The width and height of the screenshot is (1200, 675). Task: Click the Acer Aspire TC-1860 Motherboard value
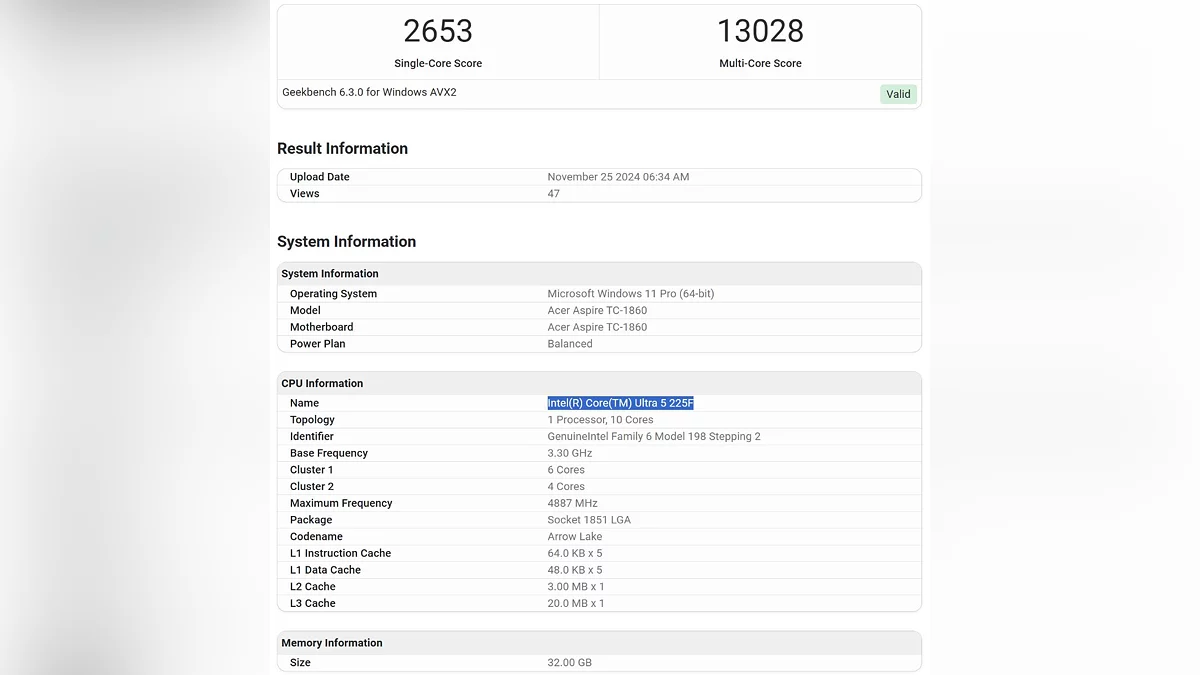pos(597,327)
